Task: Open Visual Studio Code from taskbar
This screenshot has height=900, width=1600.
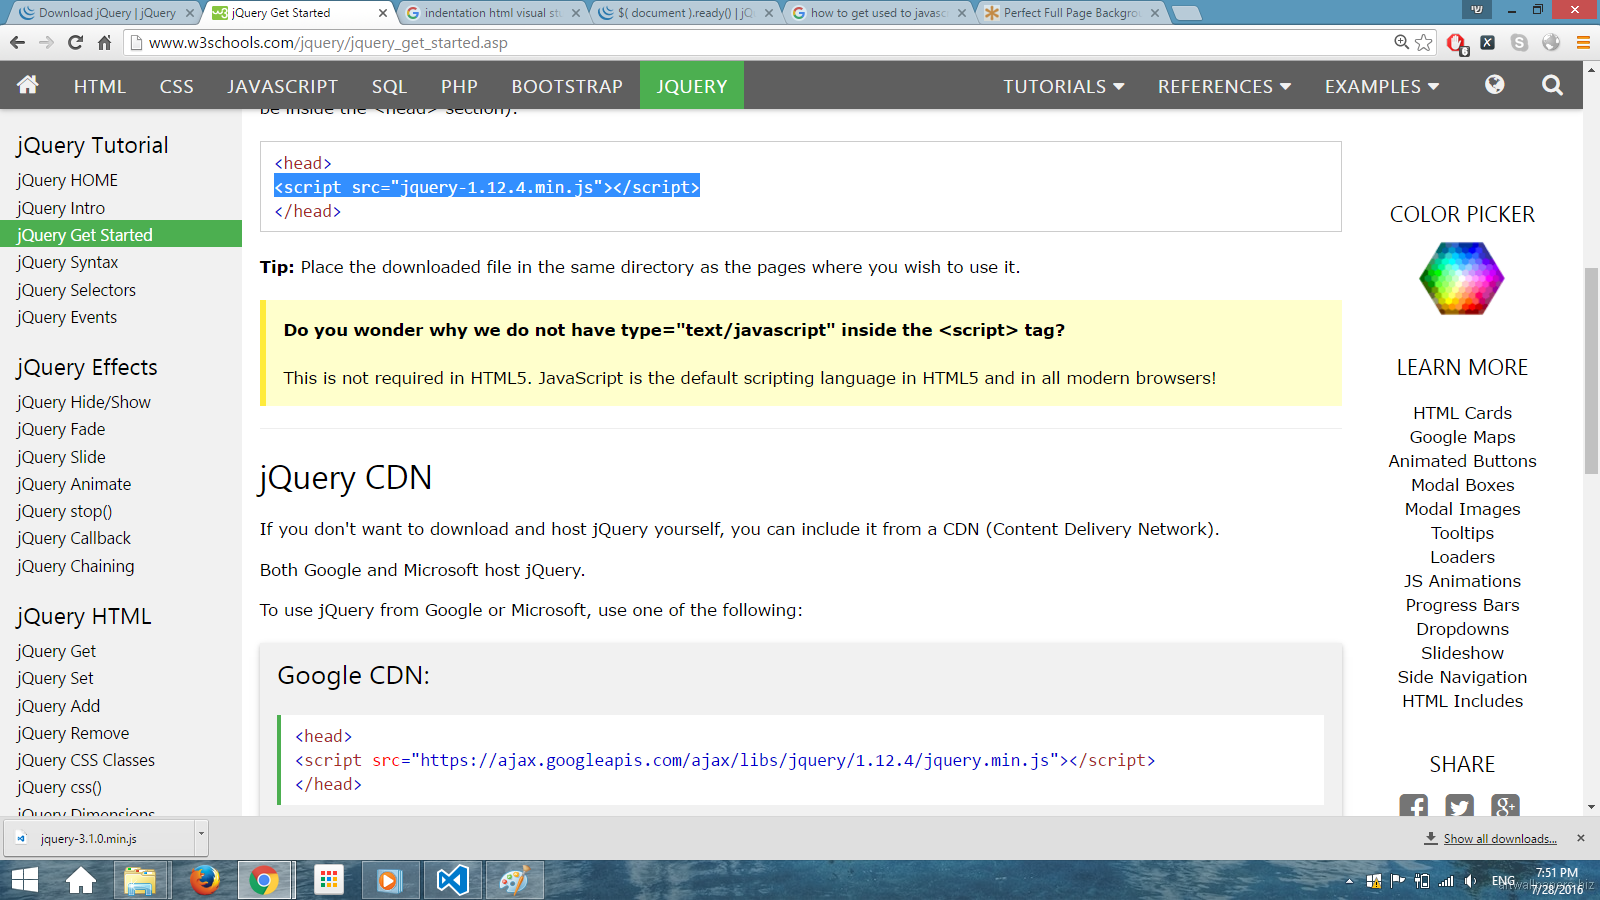Action: coord(452,880)
